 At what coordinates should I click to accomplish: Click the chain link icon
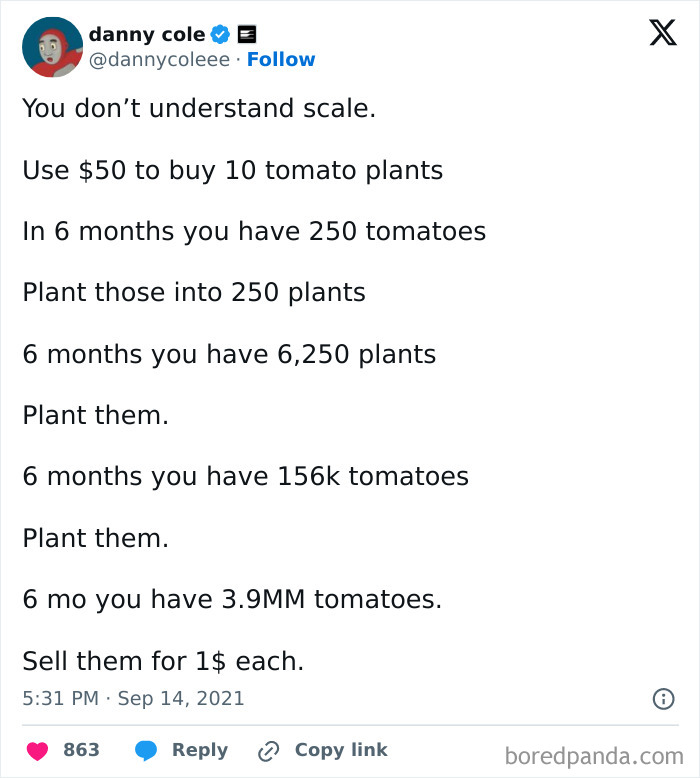(268, 750)
